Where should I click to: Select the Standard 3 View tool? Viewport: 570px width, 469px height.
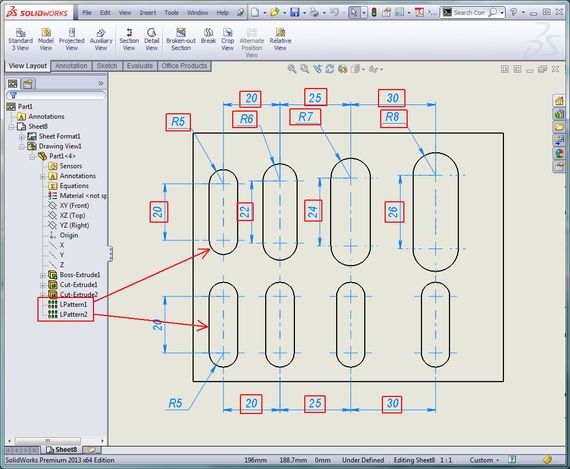[20, 39]
